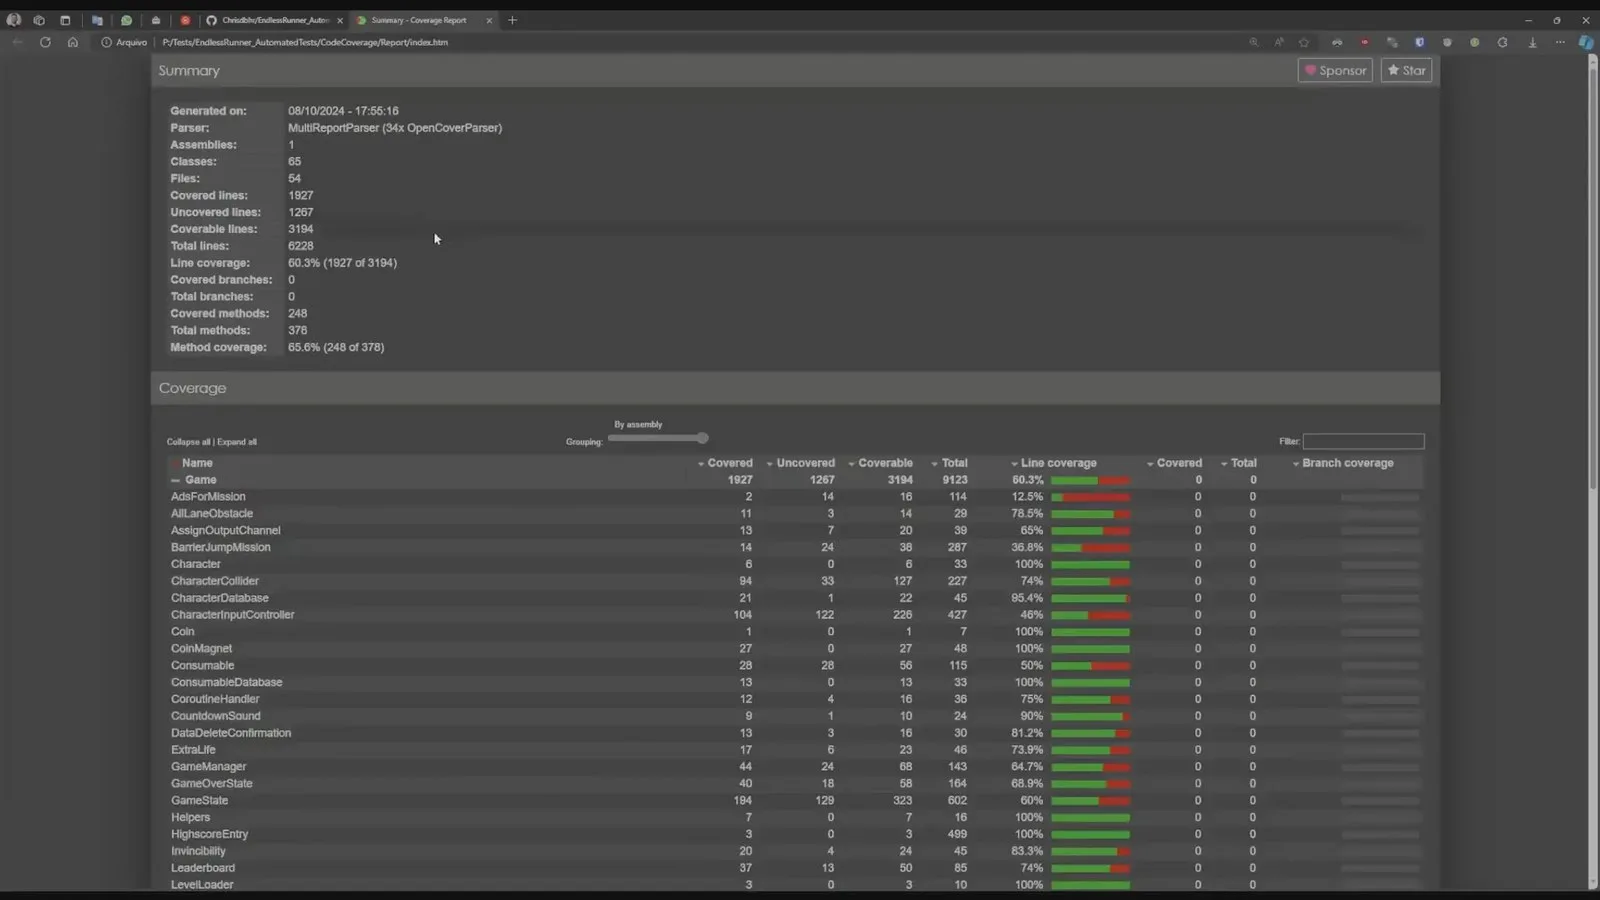1600x900 pixels.
Task: Sort by the Coverable column arrow
Action: pyautogui.click(x=852, y=464)
